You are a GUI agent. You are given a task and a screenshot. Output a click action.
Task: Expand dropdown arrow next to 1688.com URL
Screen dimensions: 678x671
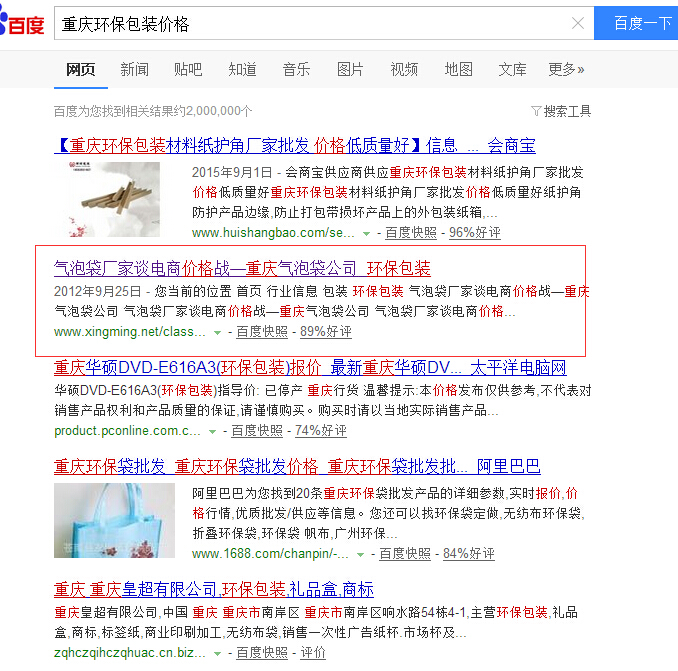click(360, 555)
